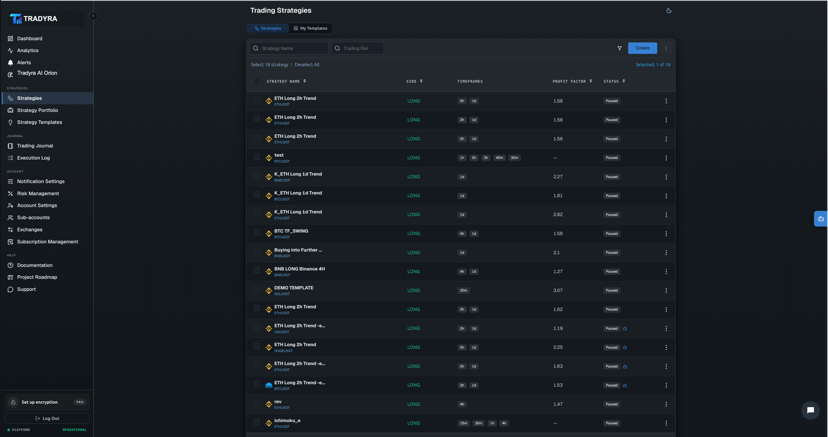
Task: Open Execution Log in the sidebar
Action: pos(33,158)
